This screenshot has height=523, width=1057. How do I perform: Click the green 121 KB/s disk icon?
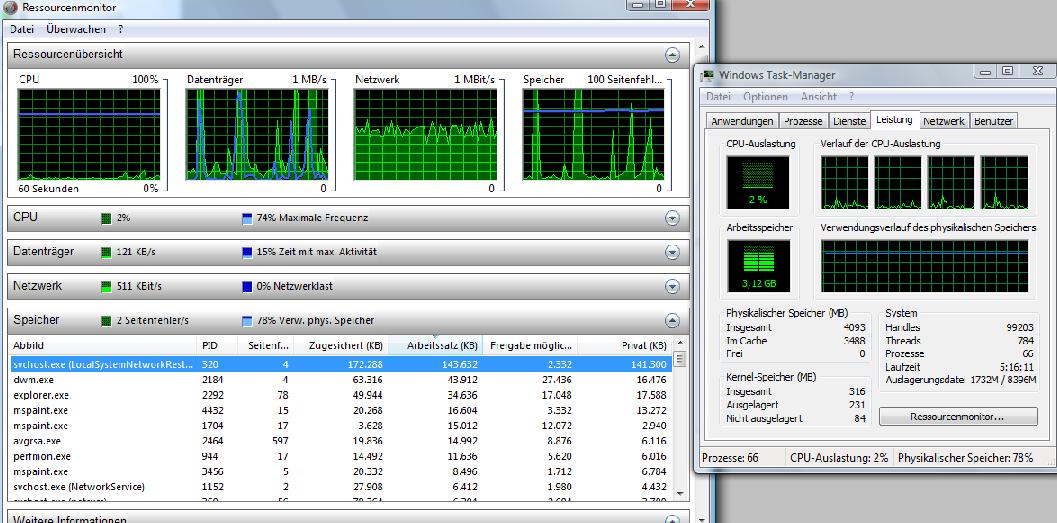(106, 252)
